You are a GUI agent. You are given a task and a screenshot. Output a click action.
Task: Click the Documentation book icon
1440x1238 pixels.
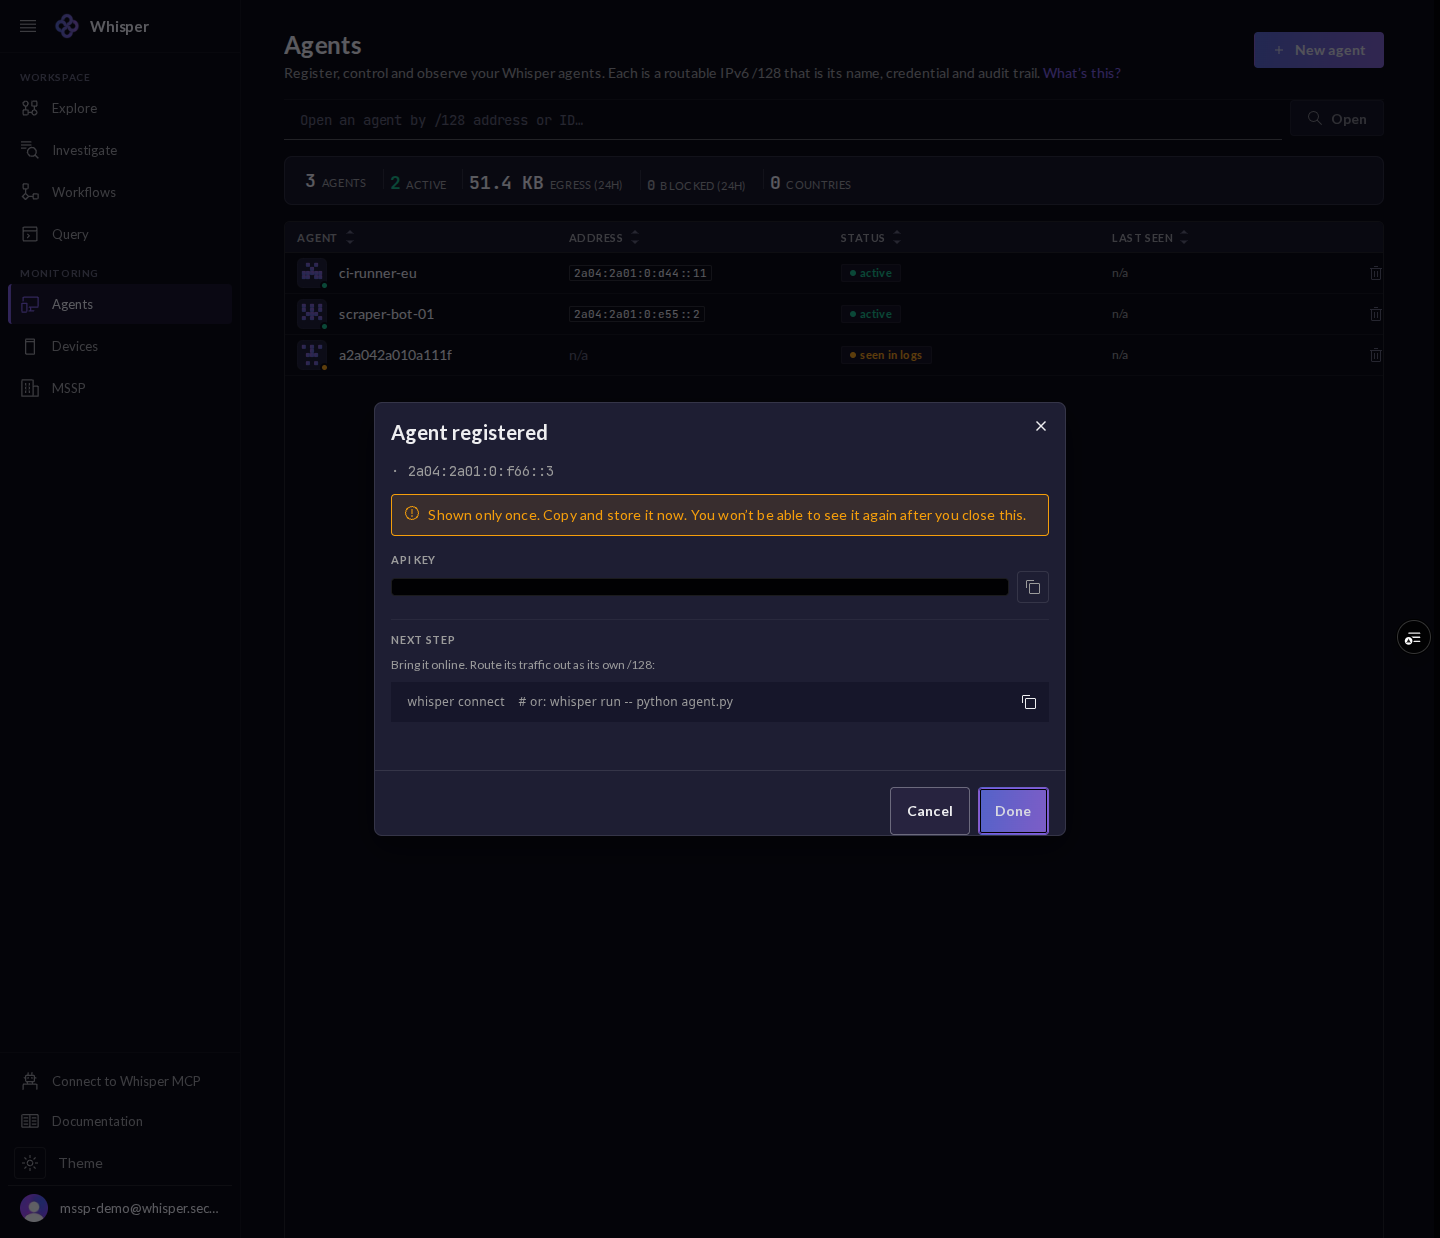point(30,1121)
